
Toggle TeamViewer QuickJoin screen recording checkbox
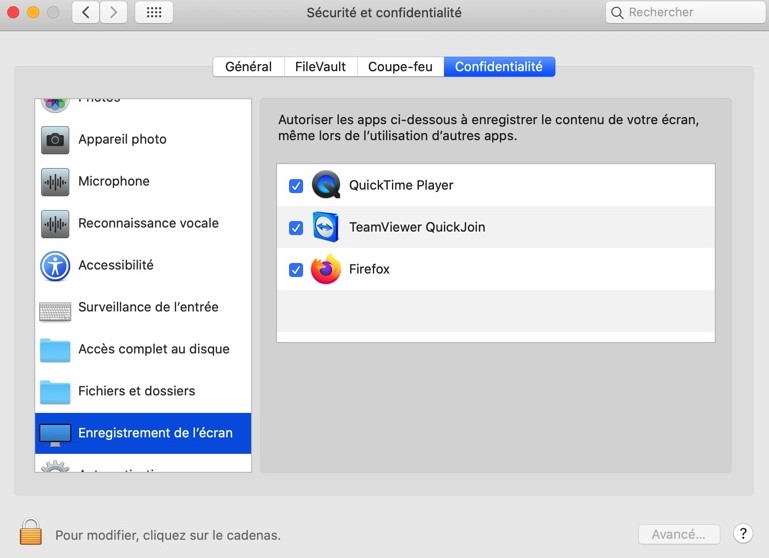click(296, 228)
